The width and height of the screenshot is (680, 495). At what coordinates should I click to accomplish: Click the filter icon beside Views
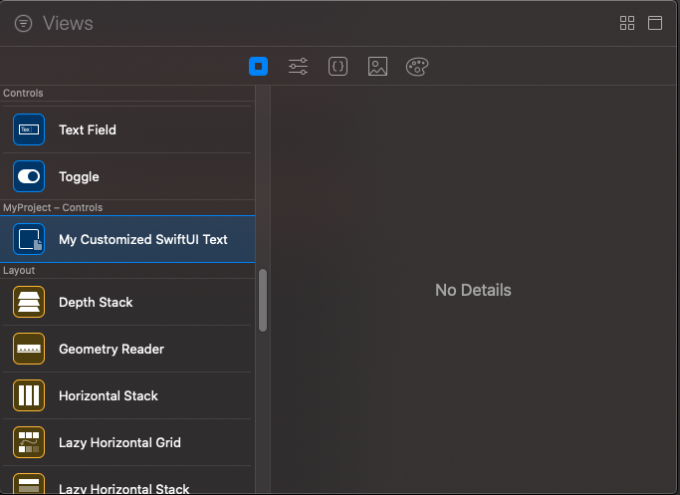click(23, 23)
